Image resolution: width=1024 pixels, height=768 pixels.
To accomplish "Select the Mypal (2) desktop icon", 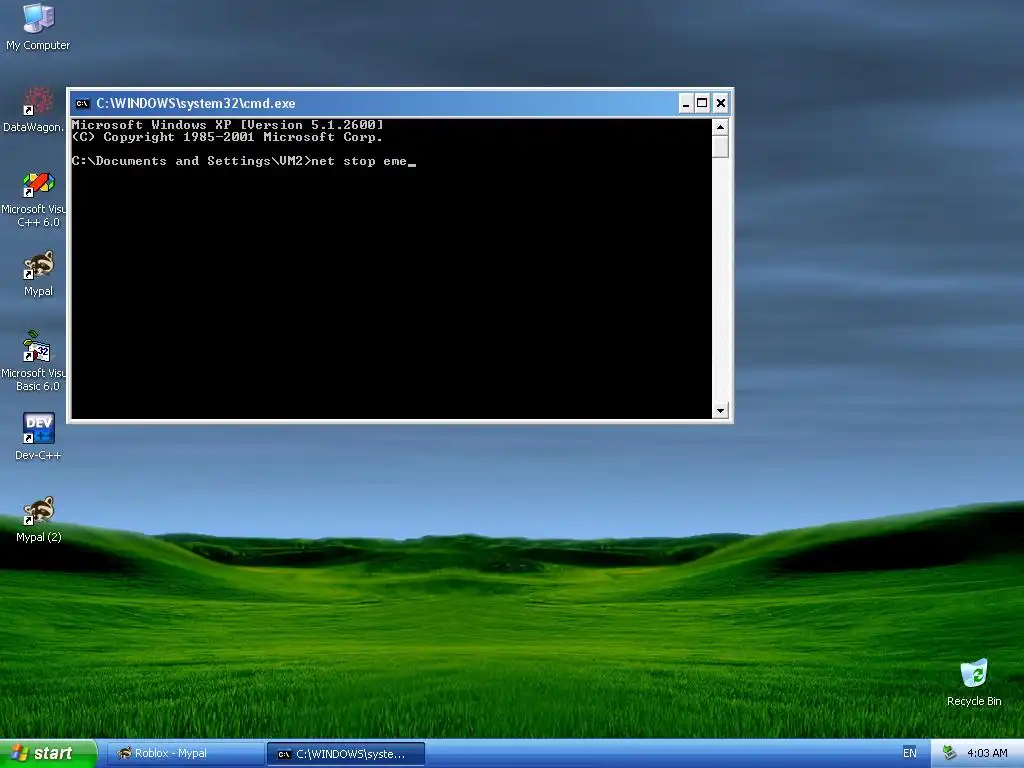I will tap(38, 519).
